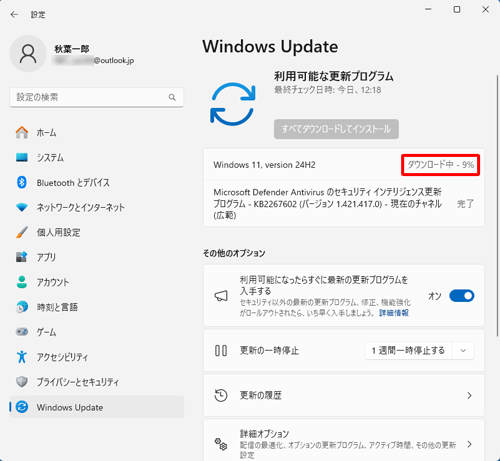500x461 pixels.
Task: Click the search magnifier icon
Action: pos(172,97)
